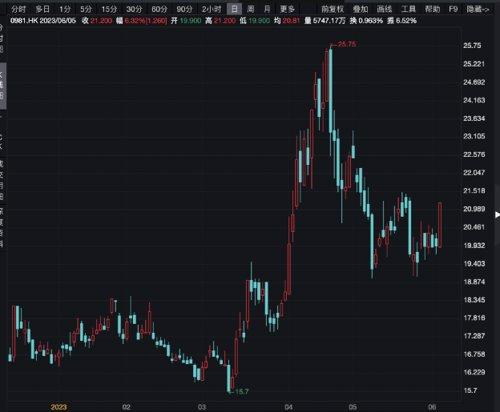Open the 帮助 help menu

pyautogui.click(x=432, y=9)
